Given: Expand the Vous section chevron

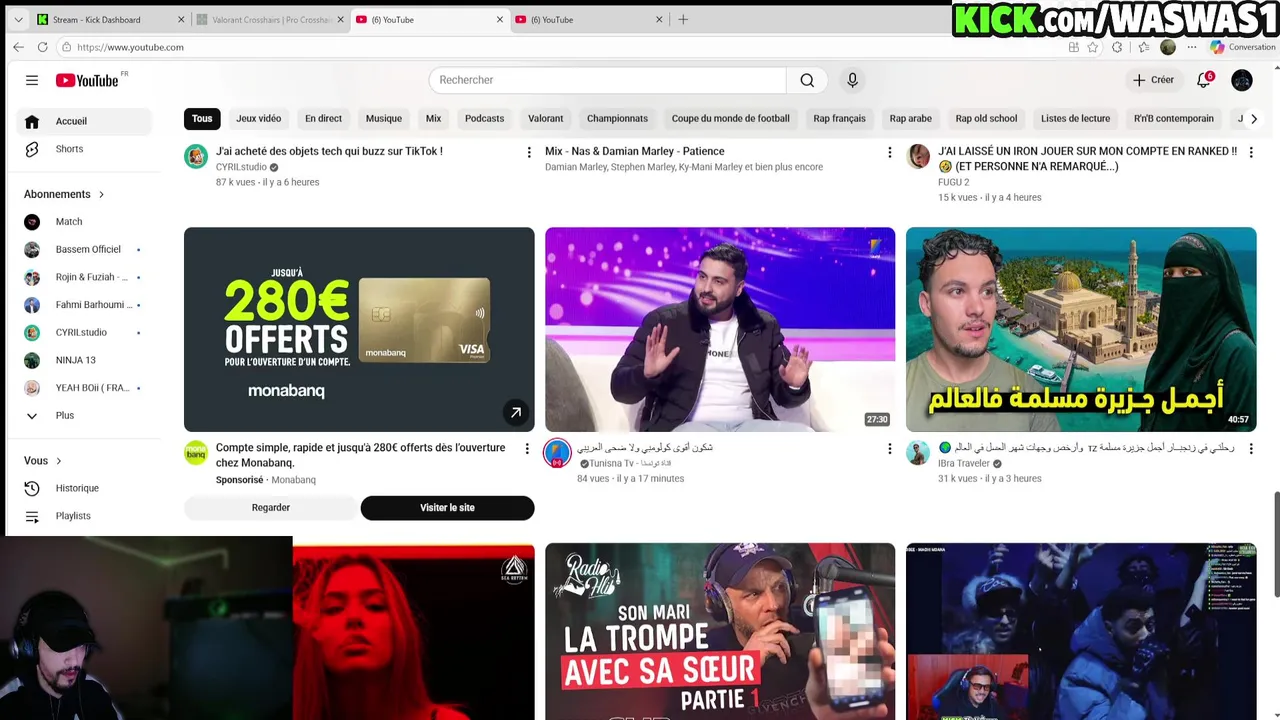Looking at the screenshot, I should click(x=58, y=461).
